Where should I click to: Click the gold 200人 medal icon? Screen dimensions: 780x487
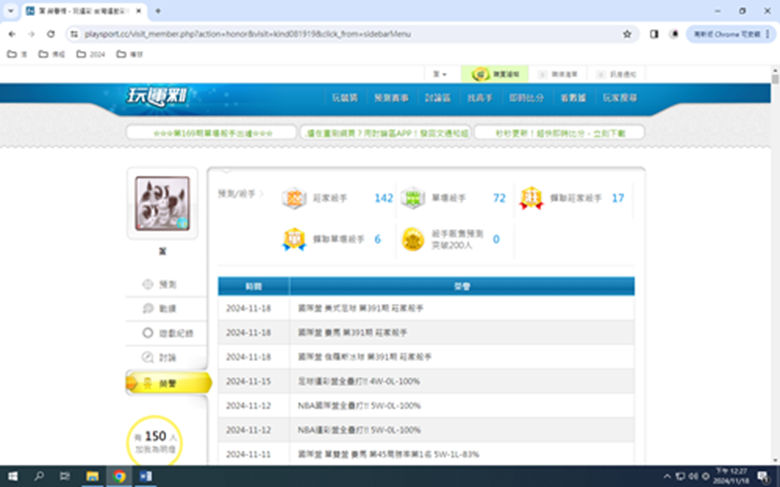tap(412, 240)
